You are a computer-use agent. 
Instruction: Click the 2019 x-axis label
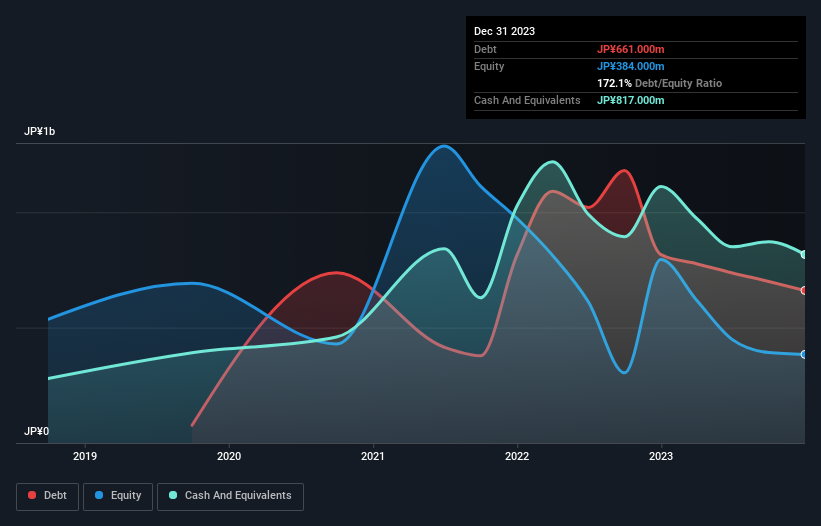(x=85, y=456)
